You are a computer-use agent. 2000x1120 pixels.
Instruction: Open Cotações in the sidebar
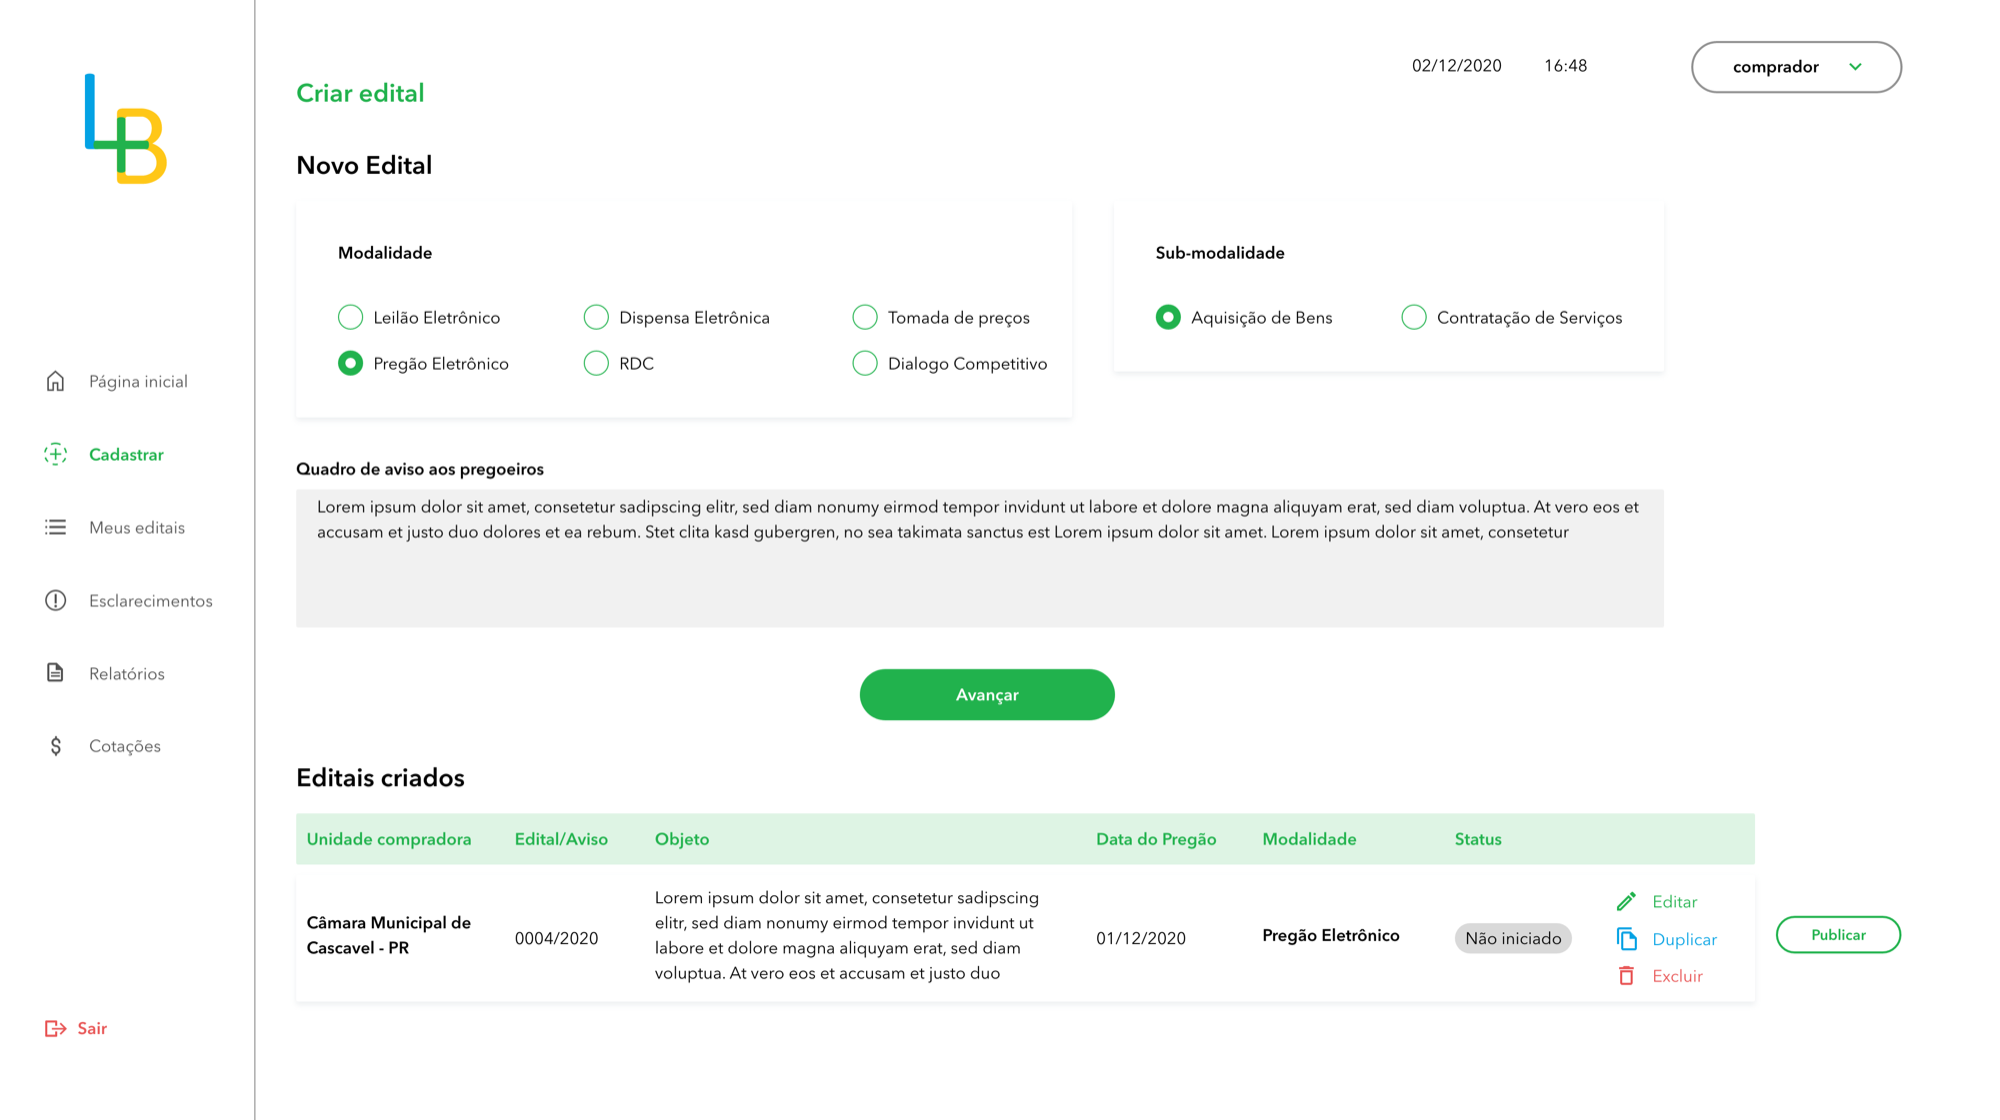[125, 746]
